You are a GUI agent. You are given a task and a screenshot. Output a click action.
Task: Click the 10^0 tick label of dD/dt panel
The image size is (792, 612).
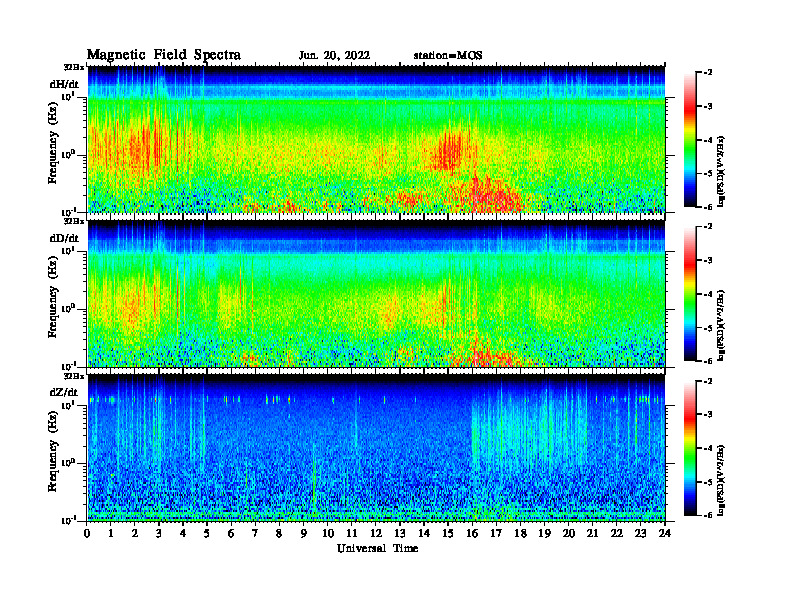69,308
